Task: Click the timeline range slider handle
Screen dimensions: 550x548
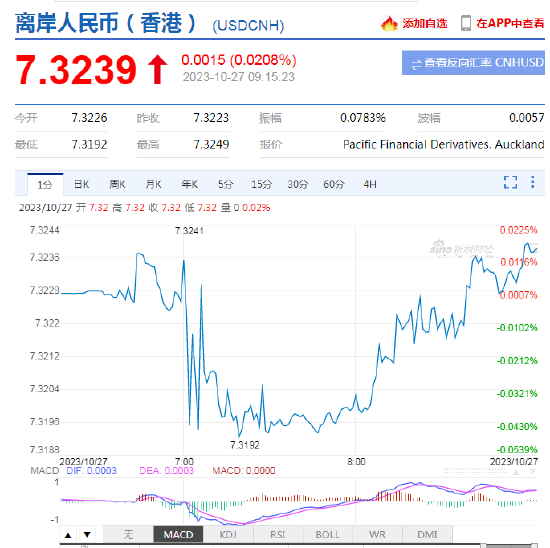Action: [484, 546]
